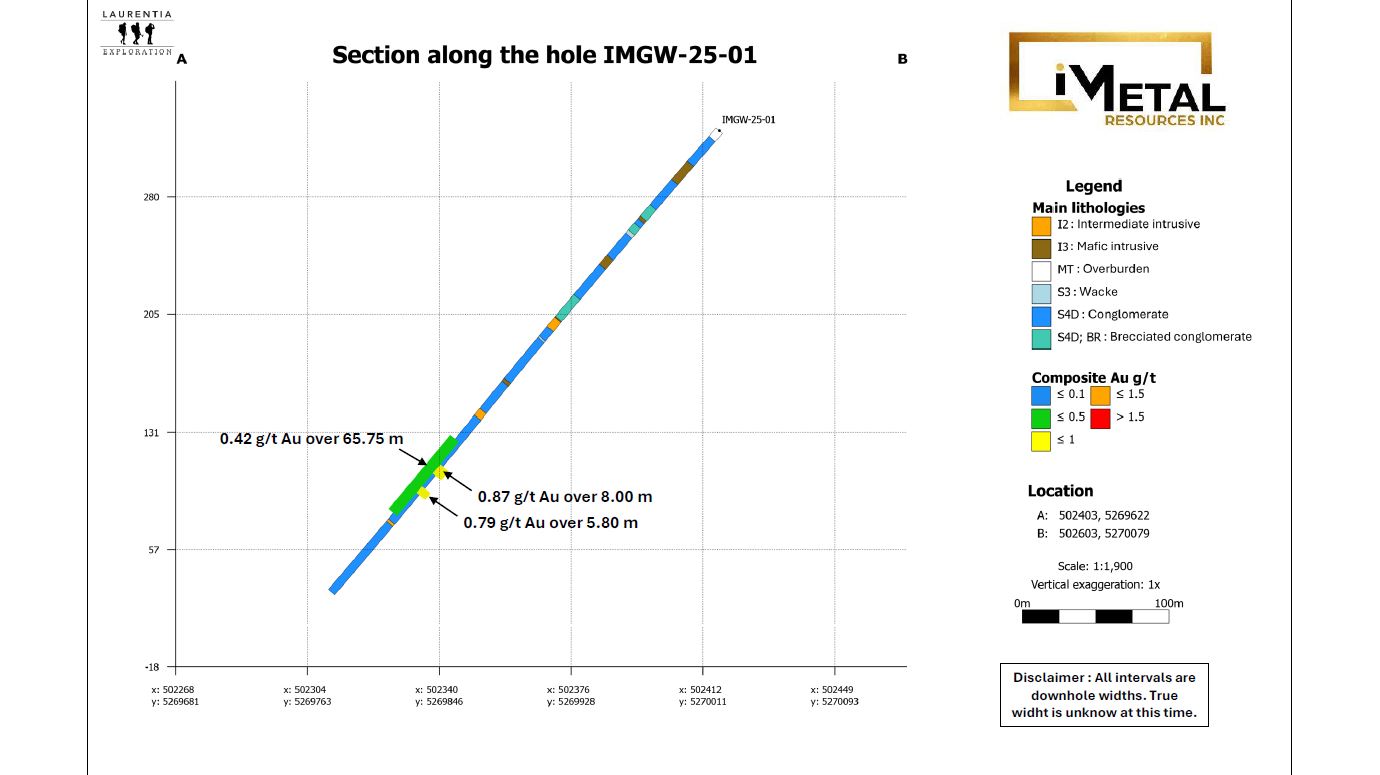Pick the S3 Wacke light blue swatch
Screen dimensions: 1380x775
tap(1042, 293)
